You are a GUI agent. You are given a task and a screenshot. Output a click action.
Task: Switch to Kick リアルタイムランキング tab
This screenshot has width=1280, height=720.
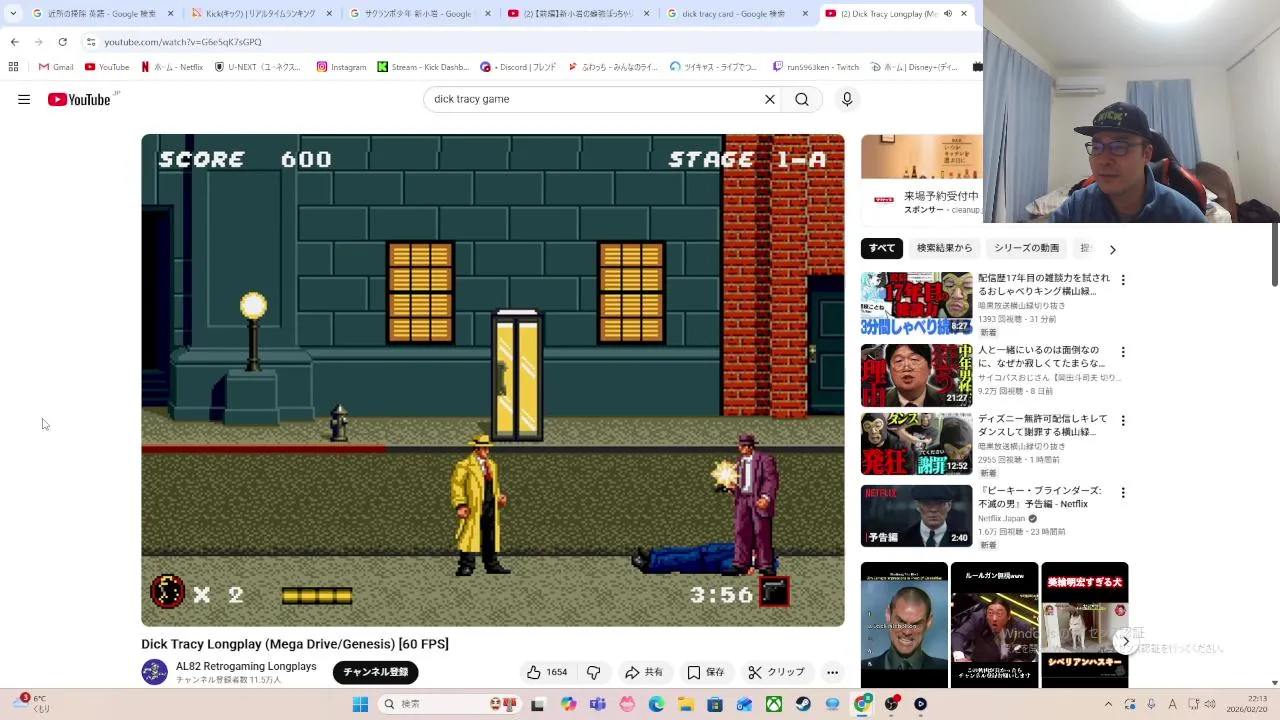[x=260, y=14]
